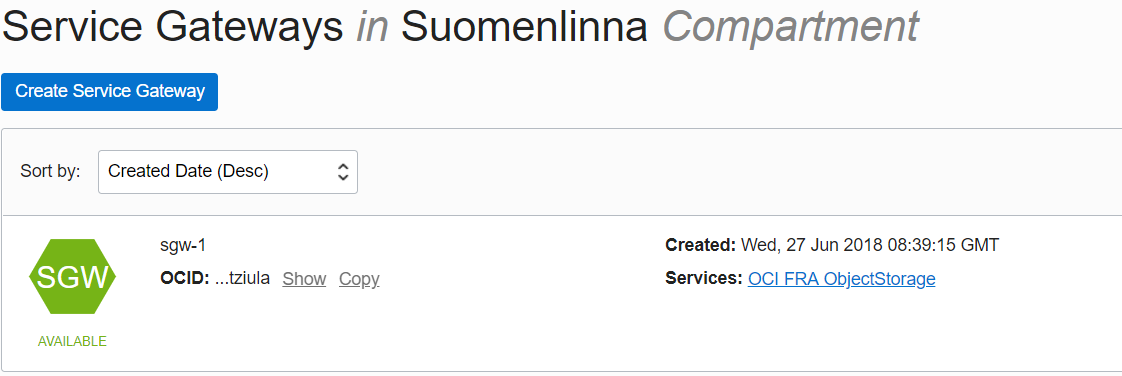Click empty space in the sgw-1 row
Image resolution: width=1122 pixels, height=376 pixels.
(x=501, y=329)
